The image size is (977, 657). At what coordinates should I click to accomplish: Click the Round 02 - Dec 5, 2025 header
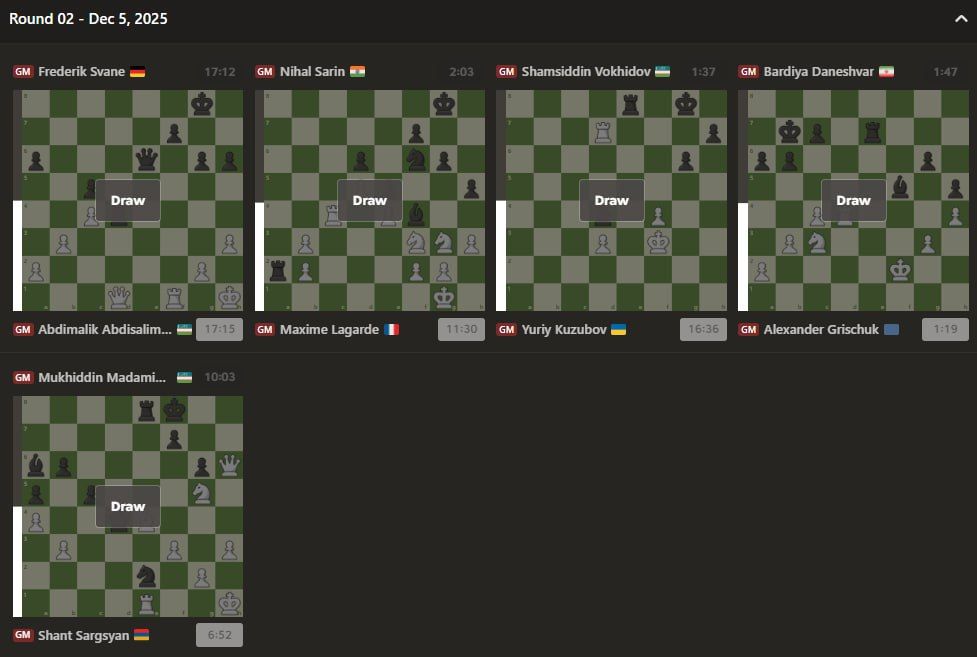(x=88, y=19)
